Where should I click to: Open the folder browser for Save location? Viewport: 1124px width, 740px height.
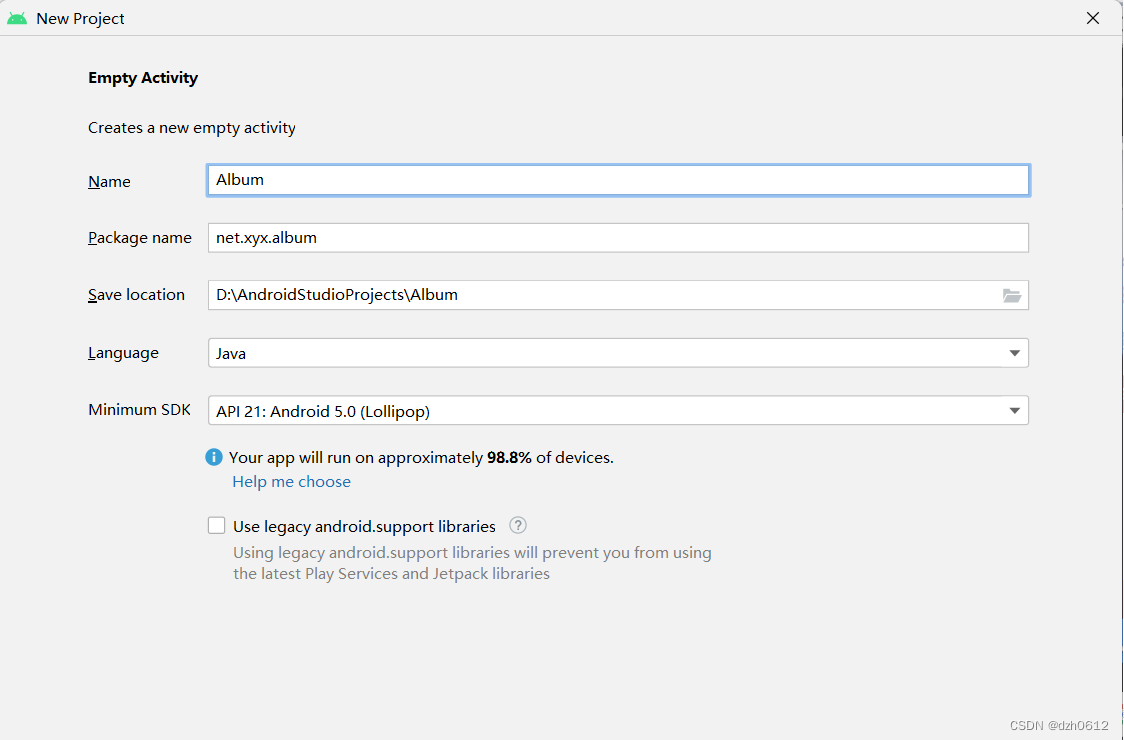click(x=1012, y=295)
